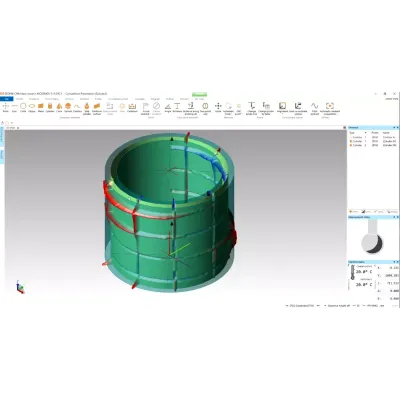This screenshot has width=400, height=400.
Task: Select the Ellipse geometry tool
Action: click(x=32, y=107)
